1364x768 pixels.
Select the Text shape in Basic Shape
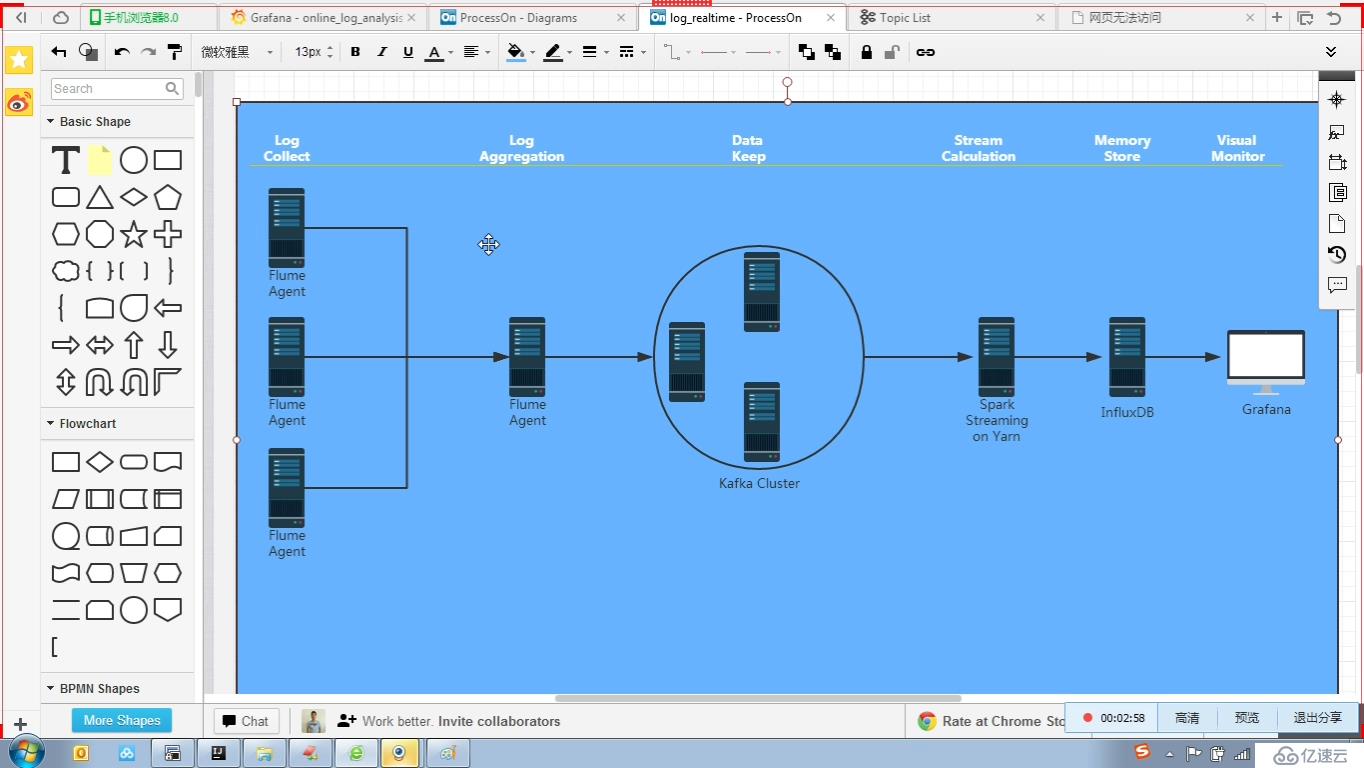pos(66,160)
